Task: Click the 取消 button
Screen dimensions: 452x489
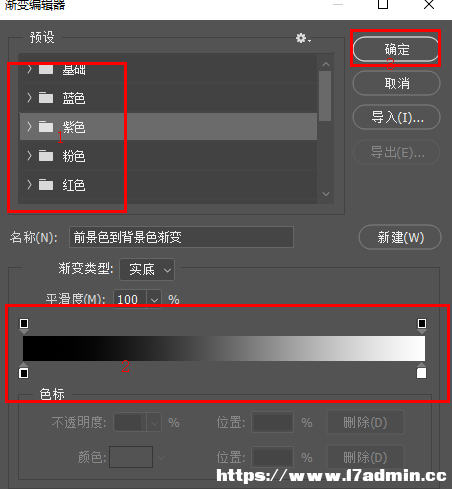Action: [x=396, y=83]
